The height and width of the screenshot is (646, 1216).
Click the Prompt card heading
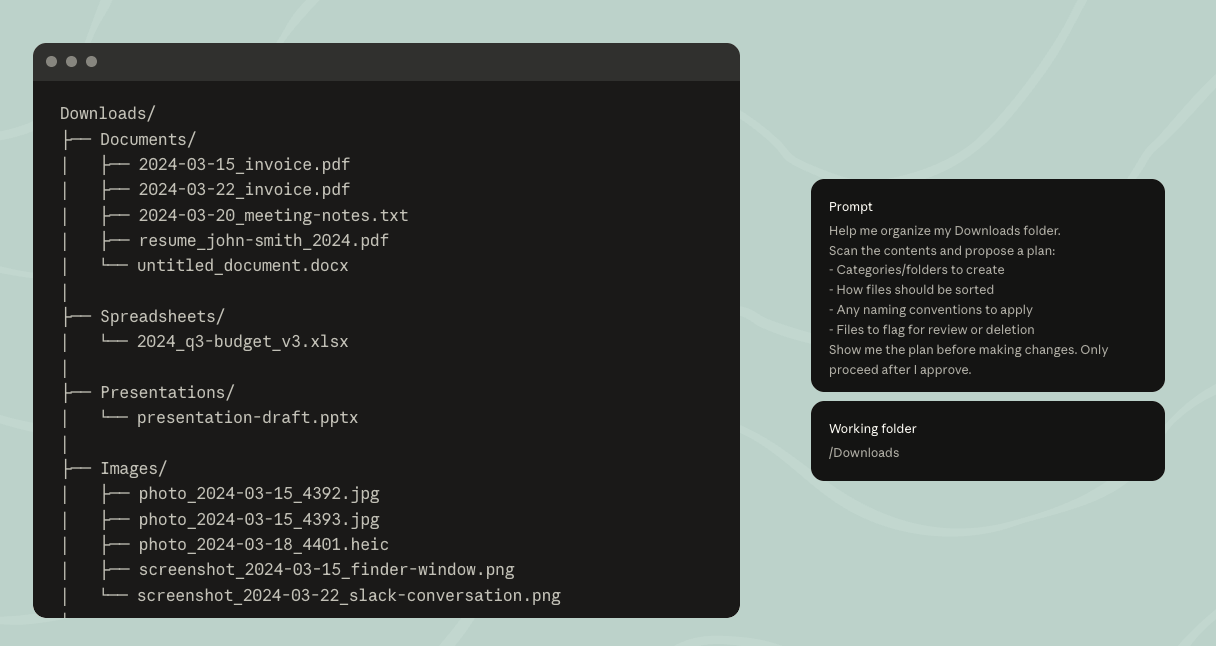(850, 207)
